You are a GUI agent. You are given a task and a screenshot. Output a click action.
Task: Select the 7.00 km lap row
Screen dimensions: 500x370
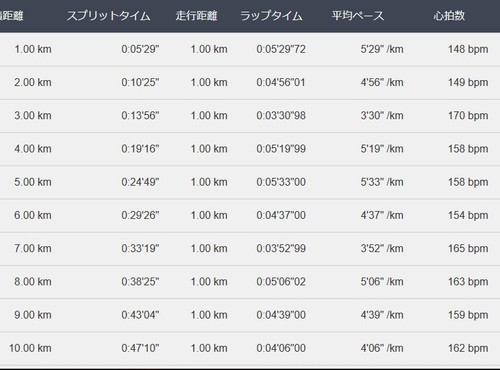250,249
